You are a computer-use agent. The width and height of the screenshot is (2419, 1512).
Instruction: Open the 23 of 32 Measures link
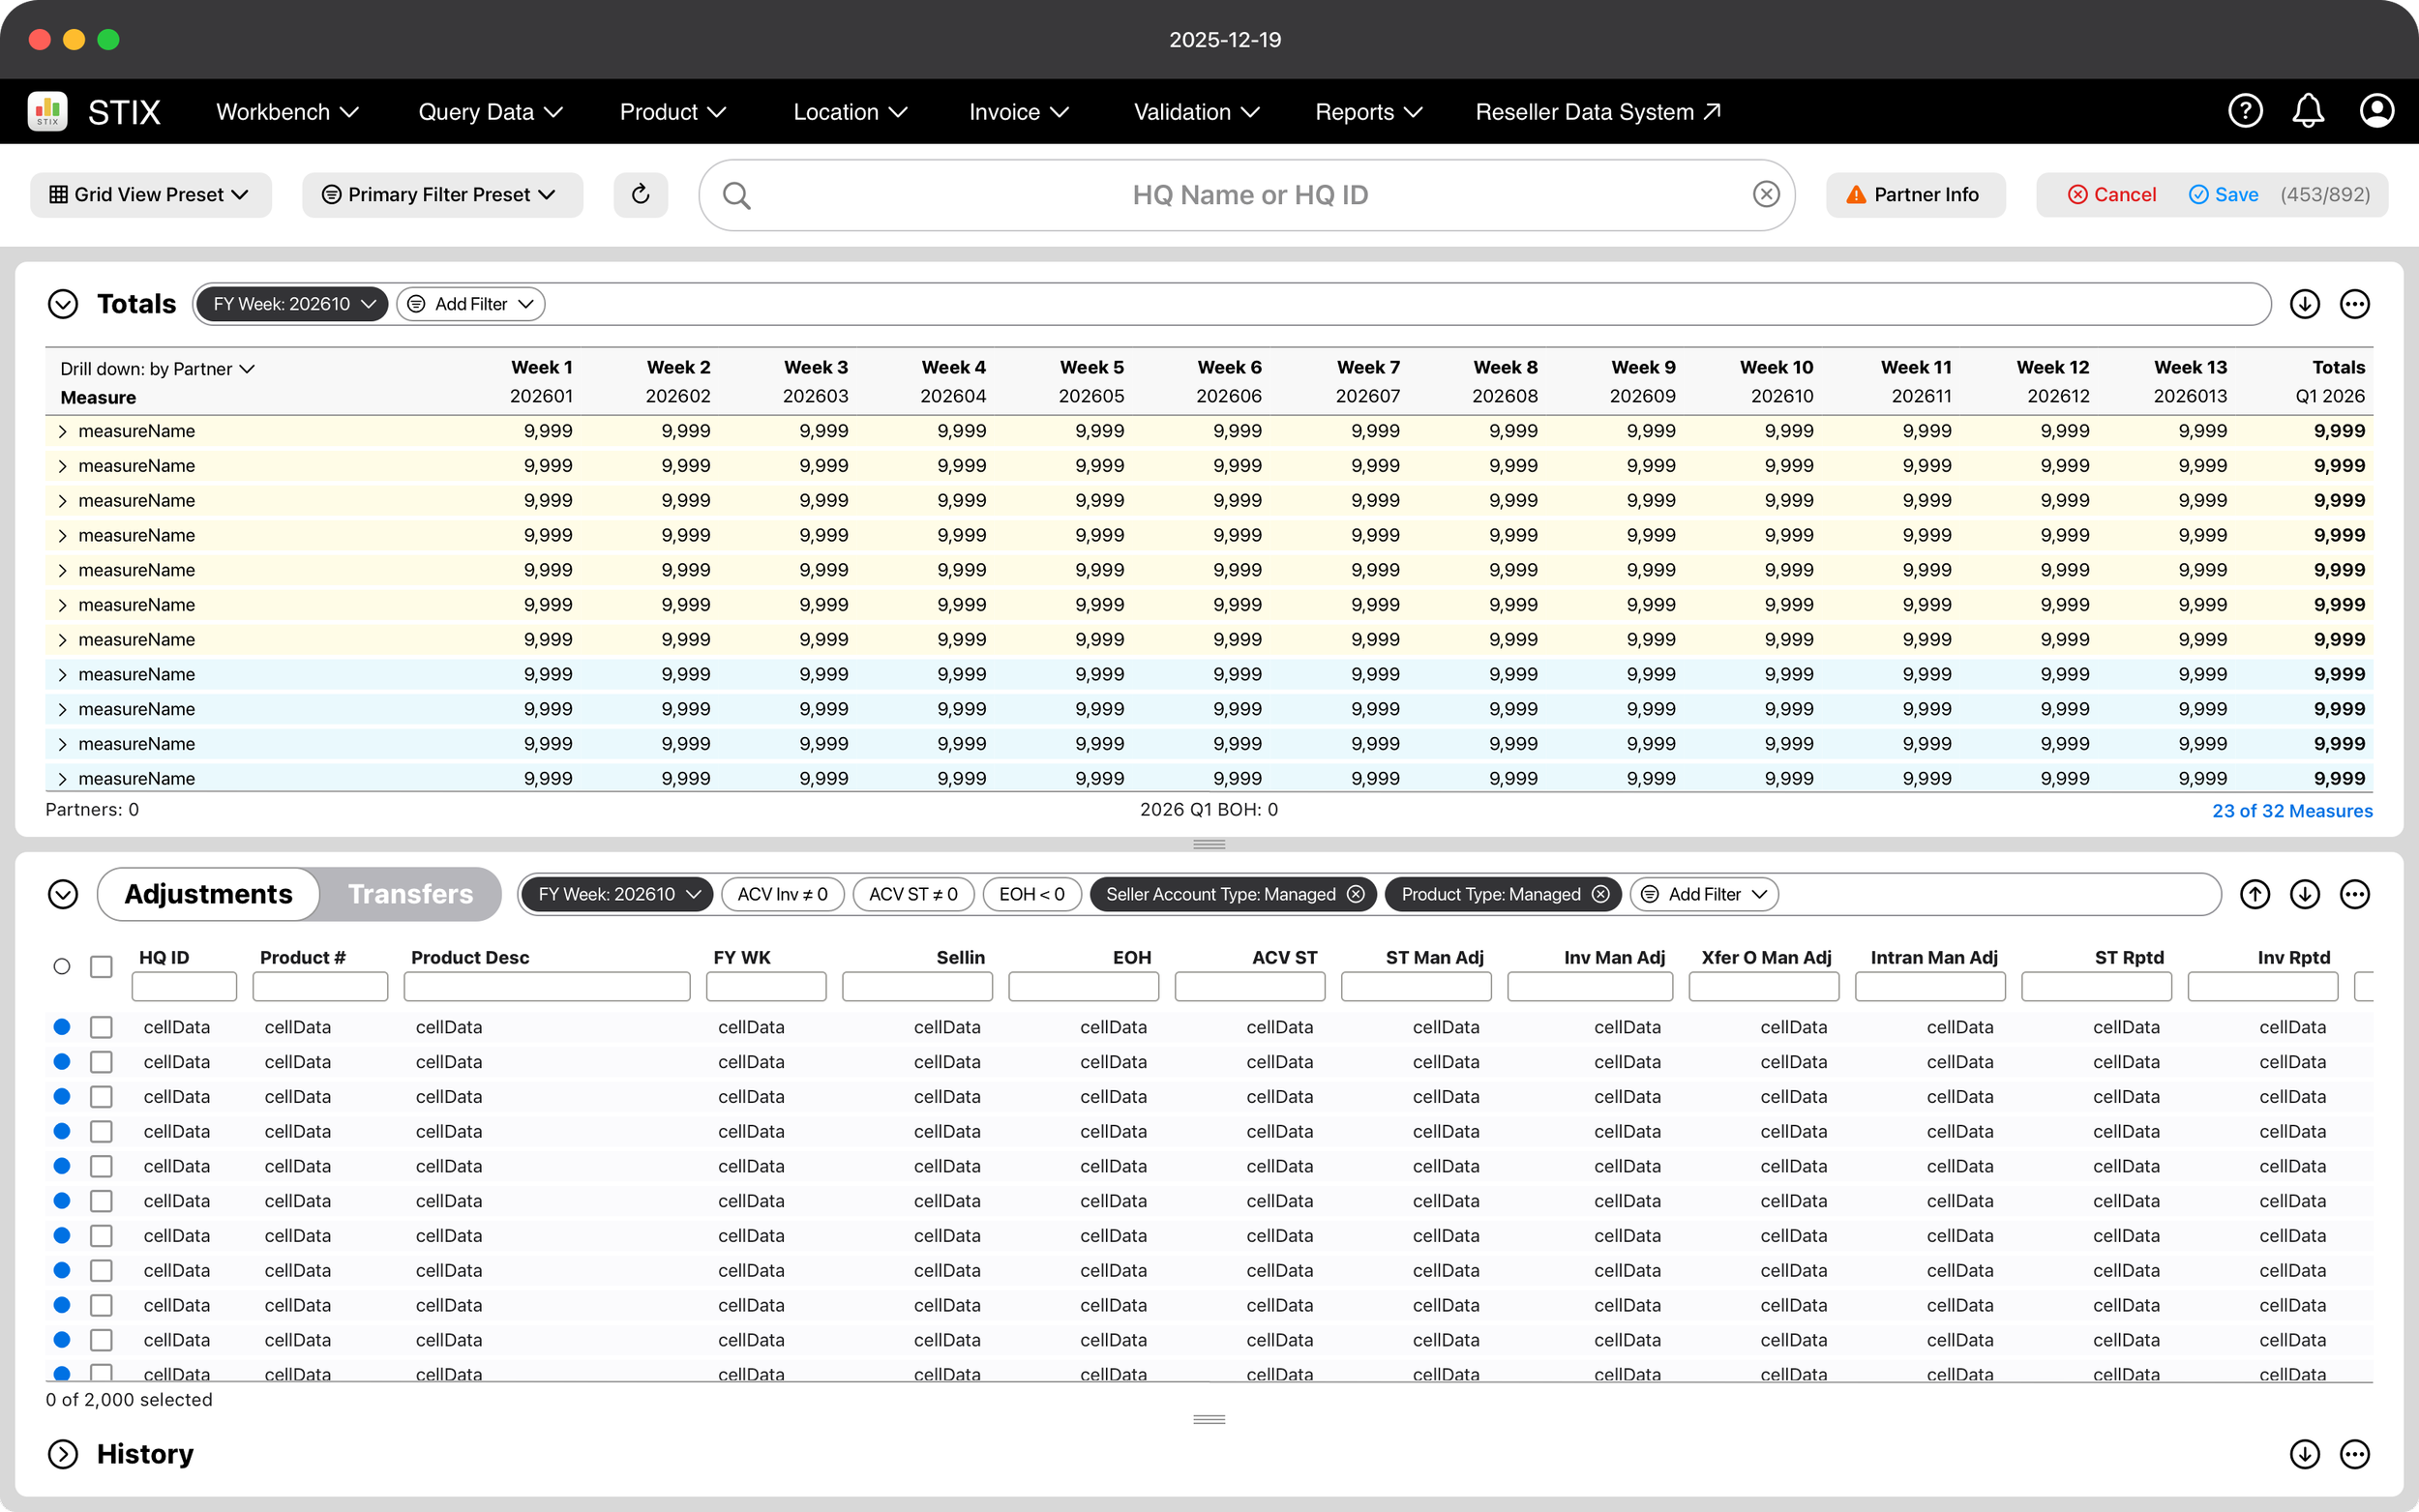point(2291,811)
